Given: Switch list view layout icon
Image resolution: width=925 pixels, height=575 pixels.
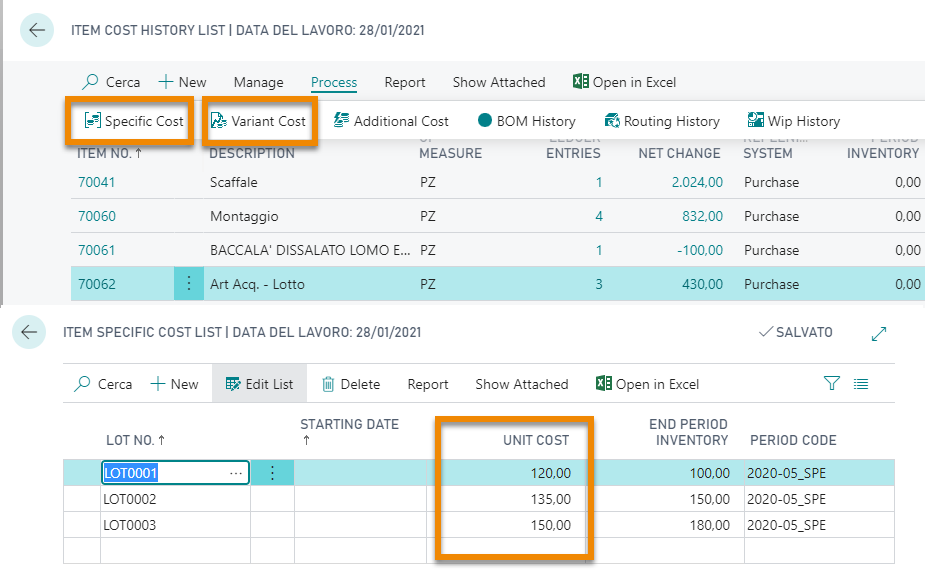Looking at the screenshot, I should [x=861, y=384].
